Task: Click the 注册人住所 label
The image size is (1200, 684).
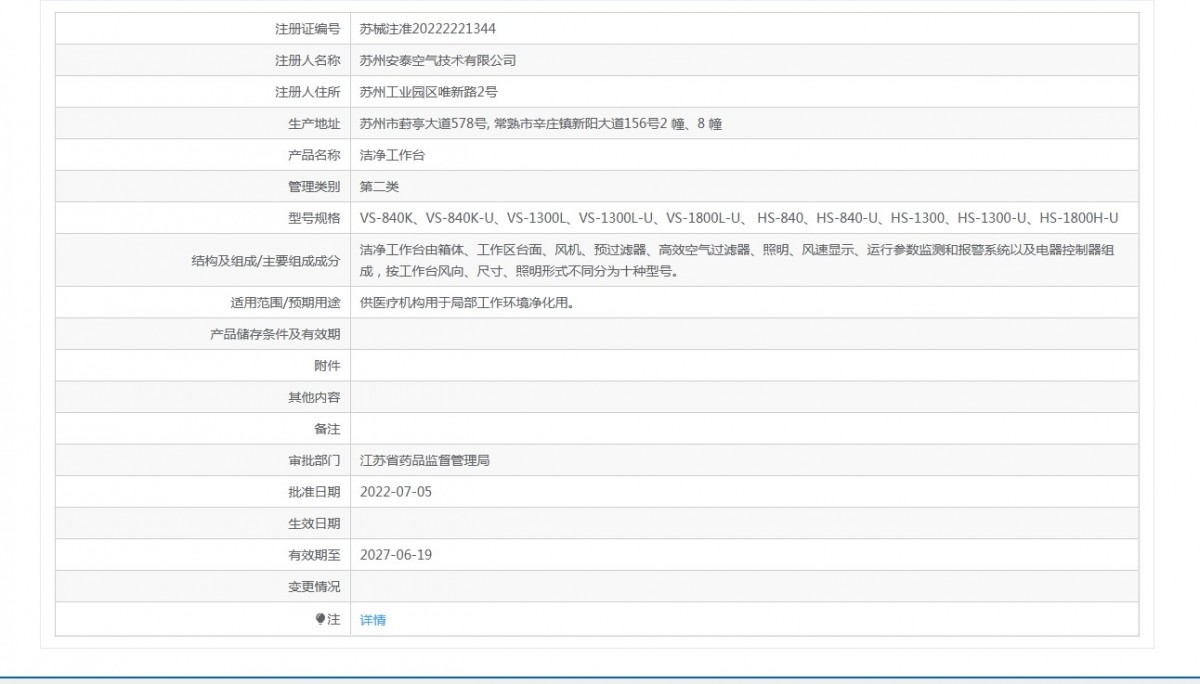Action: pyautogui.click(x=307, y=92)
